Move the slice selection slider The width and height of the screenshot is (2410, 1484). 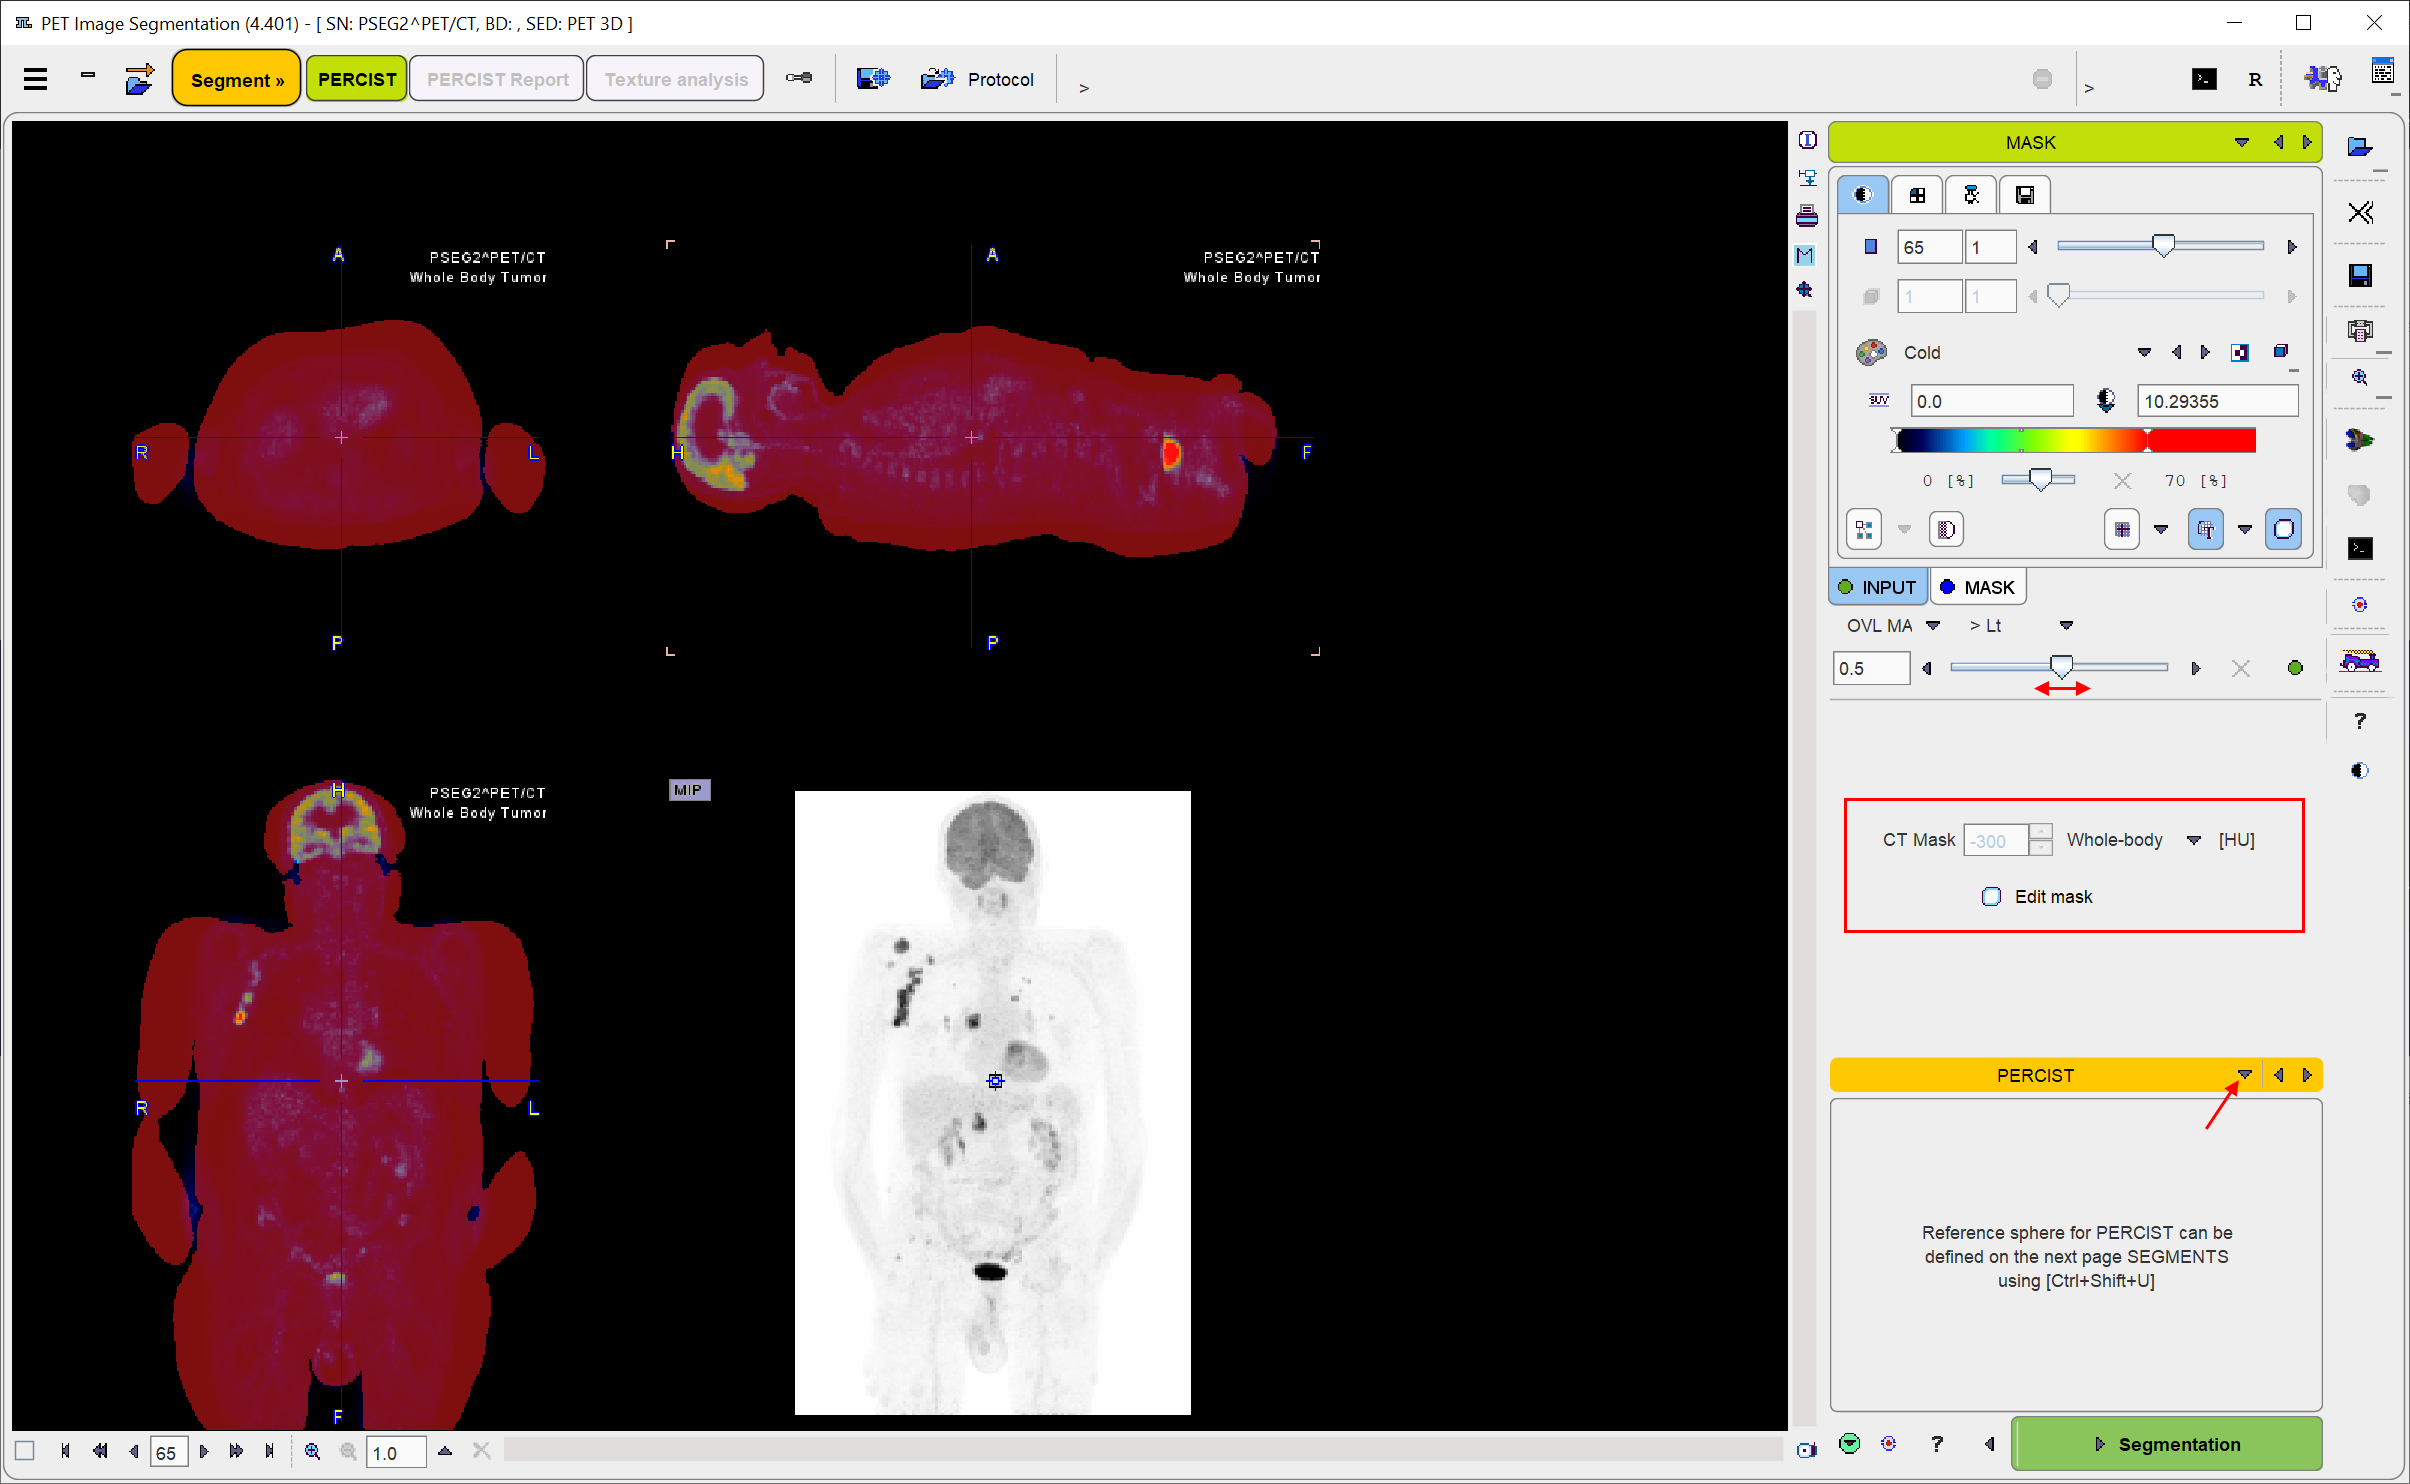[2163, 246]
